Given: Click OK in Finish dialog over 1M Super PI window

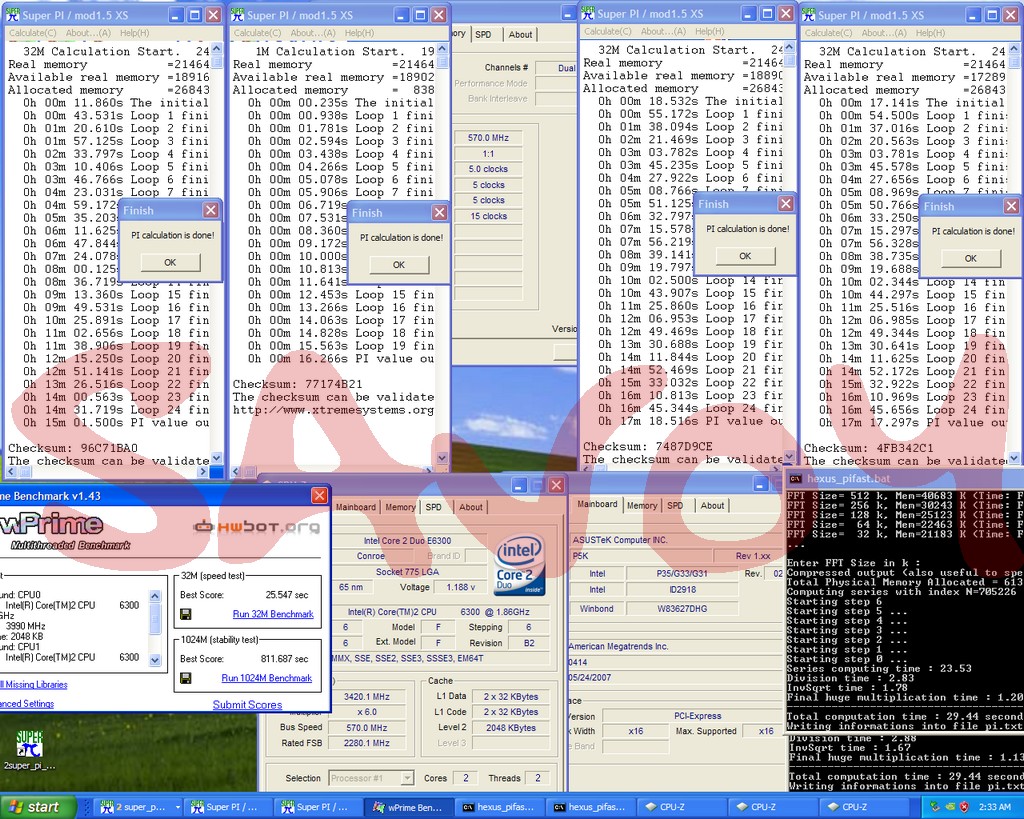Looking at the screenshot, I should pos(399,265).
